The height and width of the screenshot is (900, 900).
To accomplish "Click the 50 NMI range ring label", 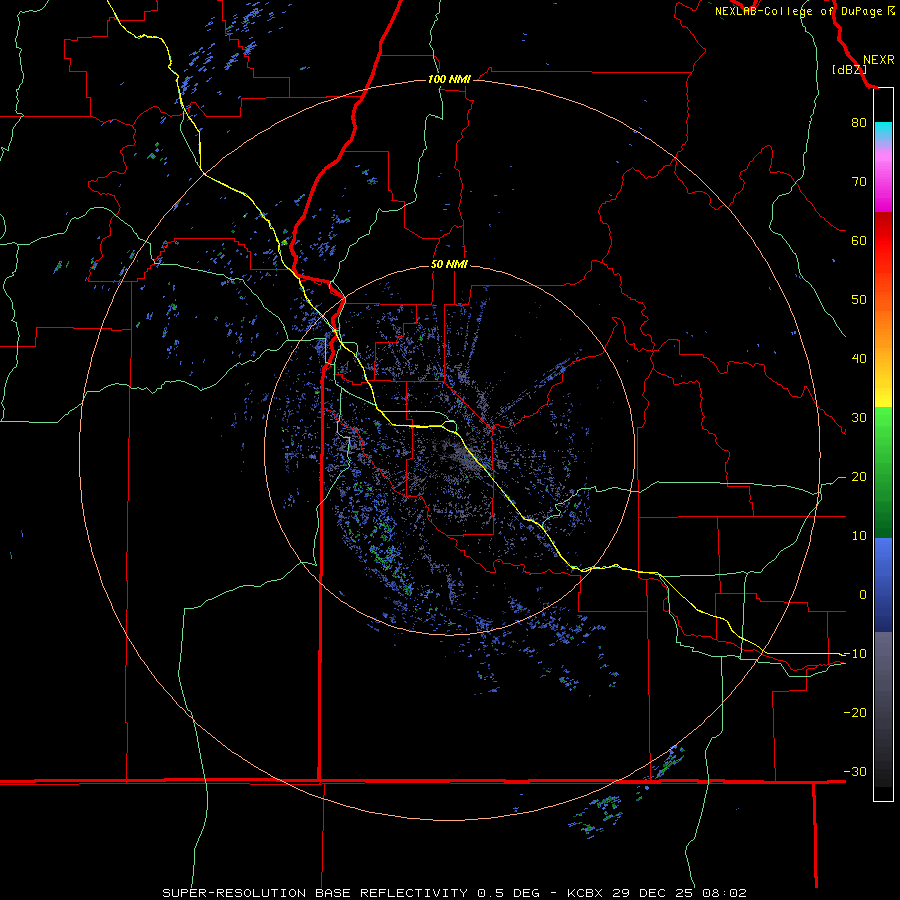I will point(449,265).
